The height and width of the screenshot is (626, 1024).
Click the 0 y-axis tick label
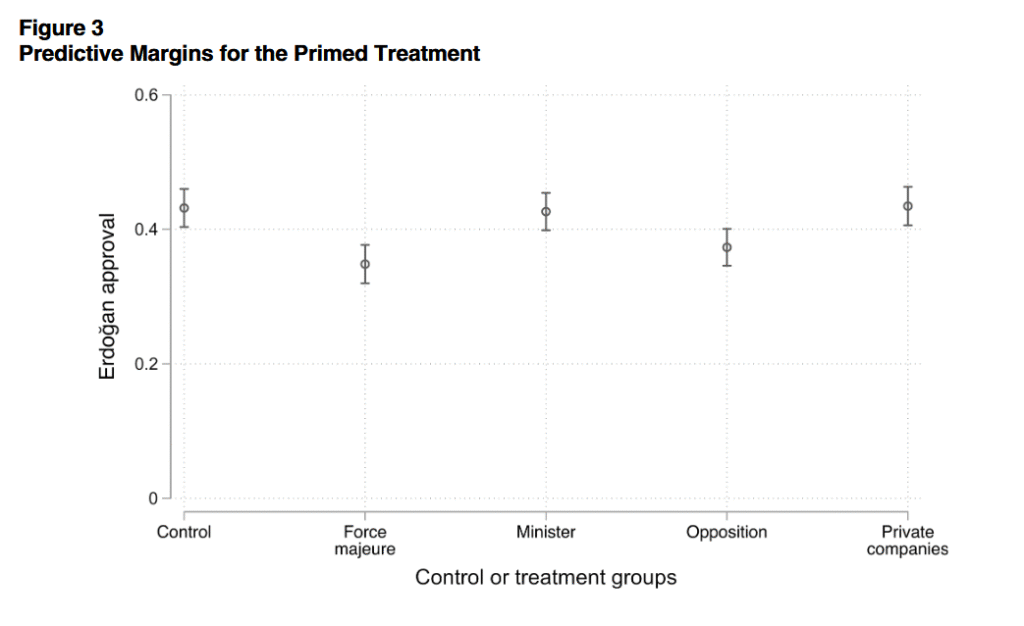click(x=153, y=498)
